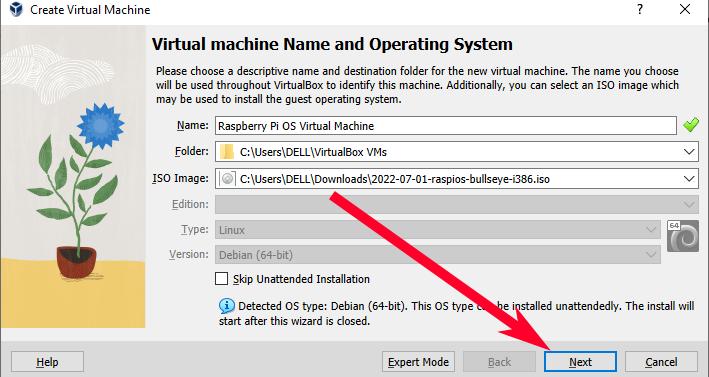Open the Folder dropdown arrow

pos(689,152)
